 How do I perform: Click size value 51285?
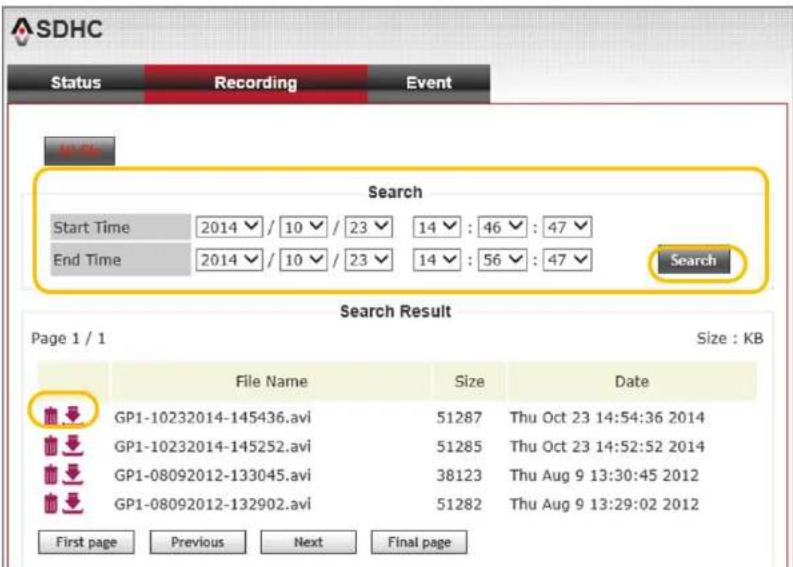[459, 447]
